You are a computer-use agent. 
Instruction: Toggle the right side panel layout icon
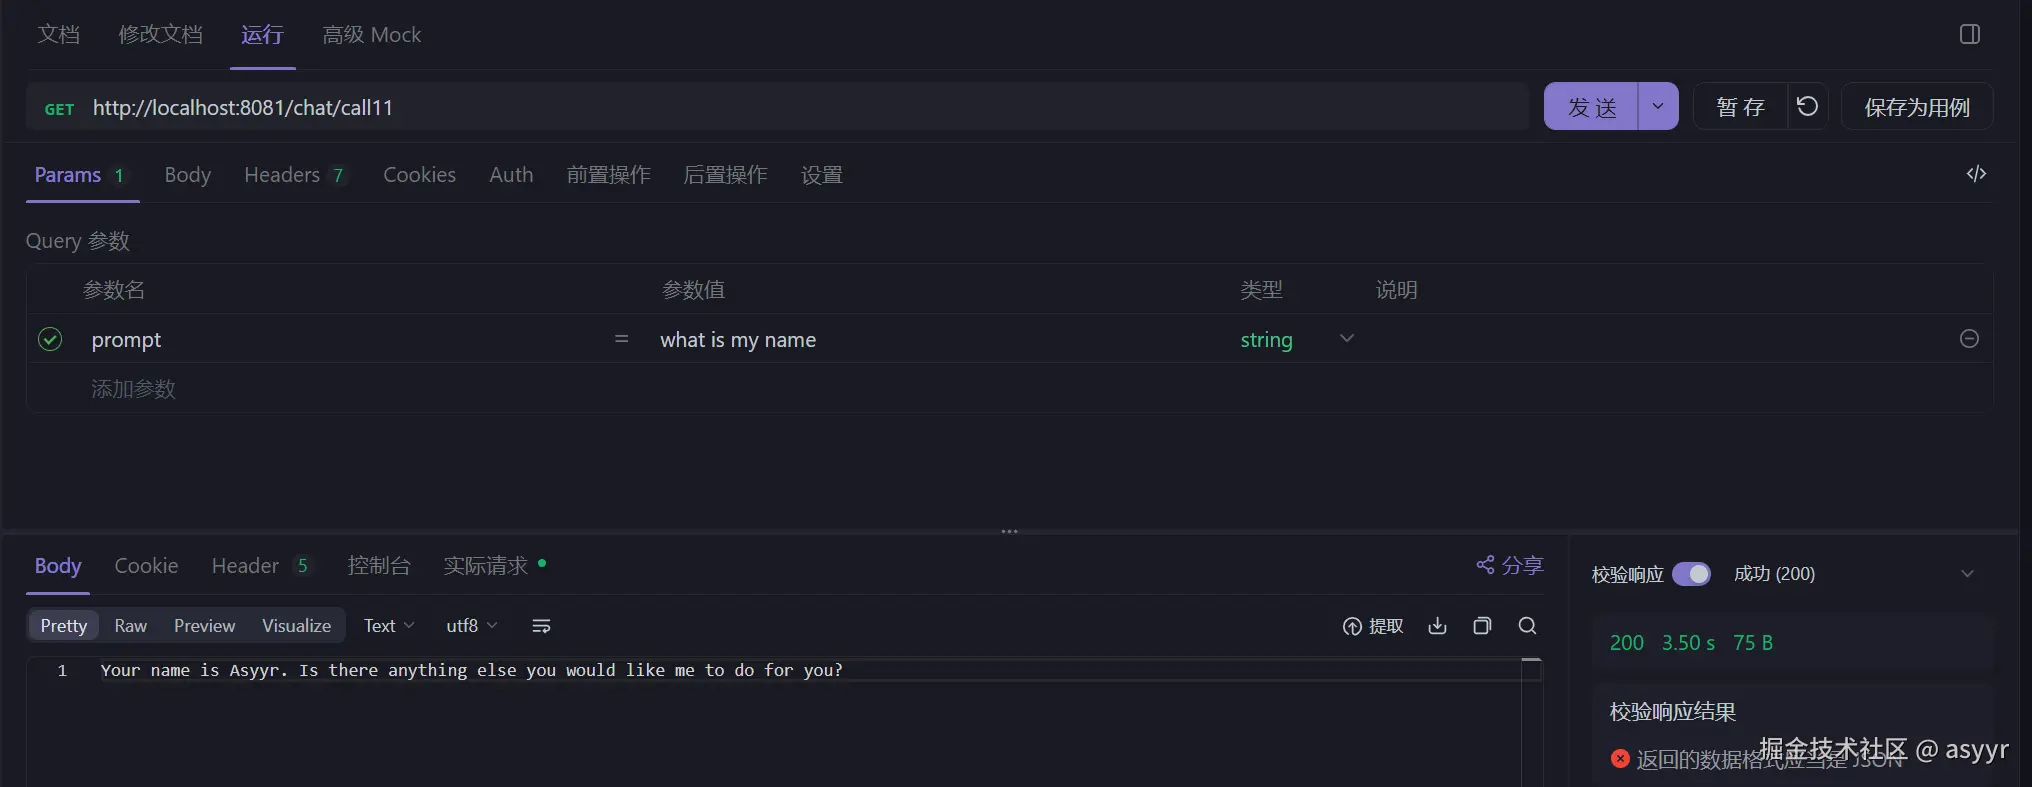[x=1969, y=35]
